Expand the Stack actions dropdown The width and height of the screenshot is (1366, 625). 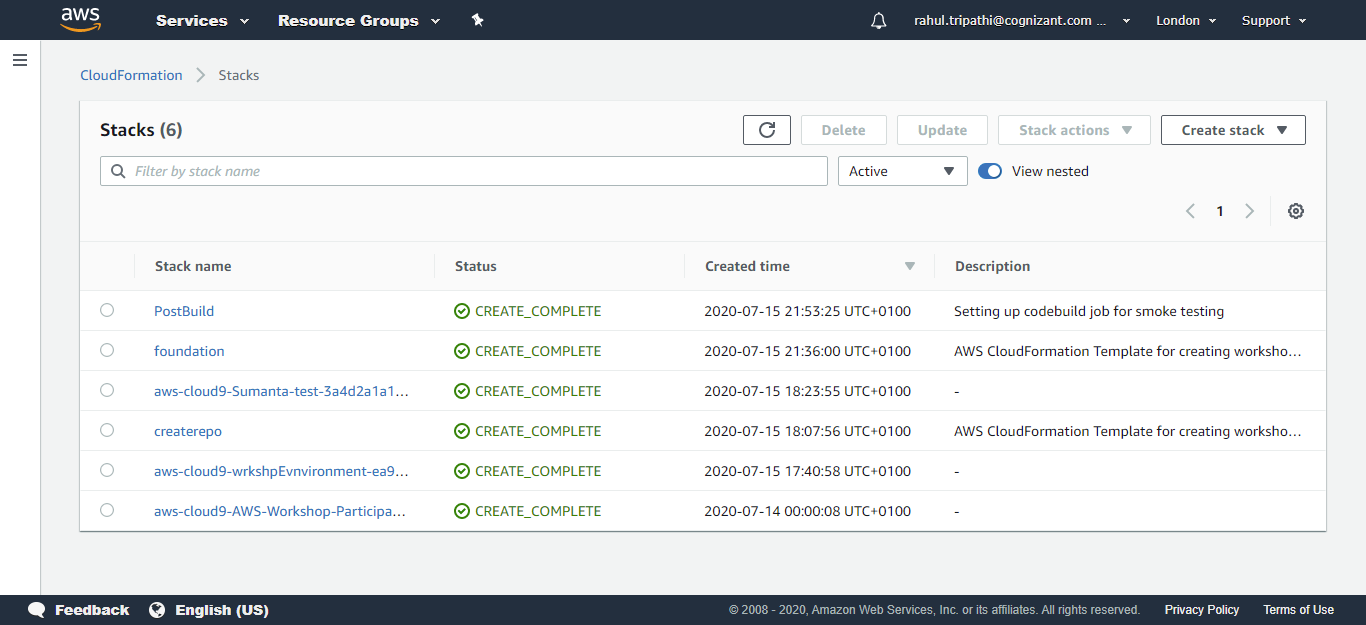pyautogui.click(x=1075, y=130)
